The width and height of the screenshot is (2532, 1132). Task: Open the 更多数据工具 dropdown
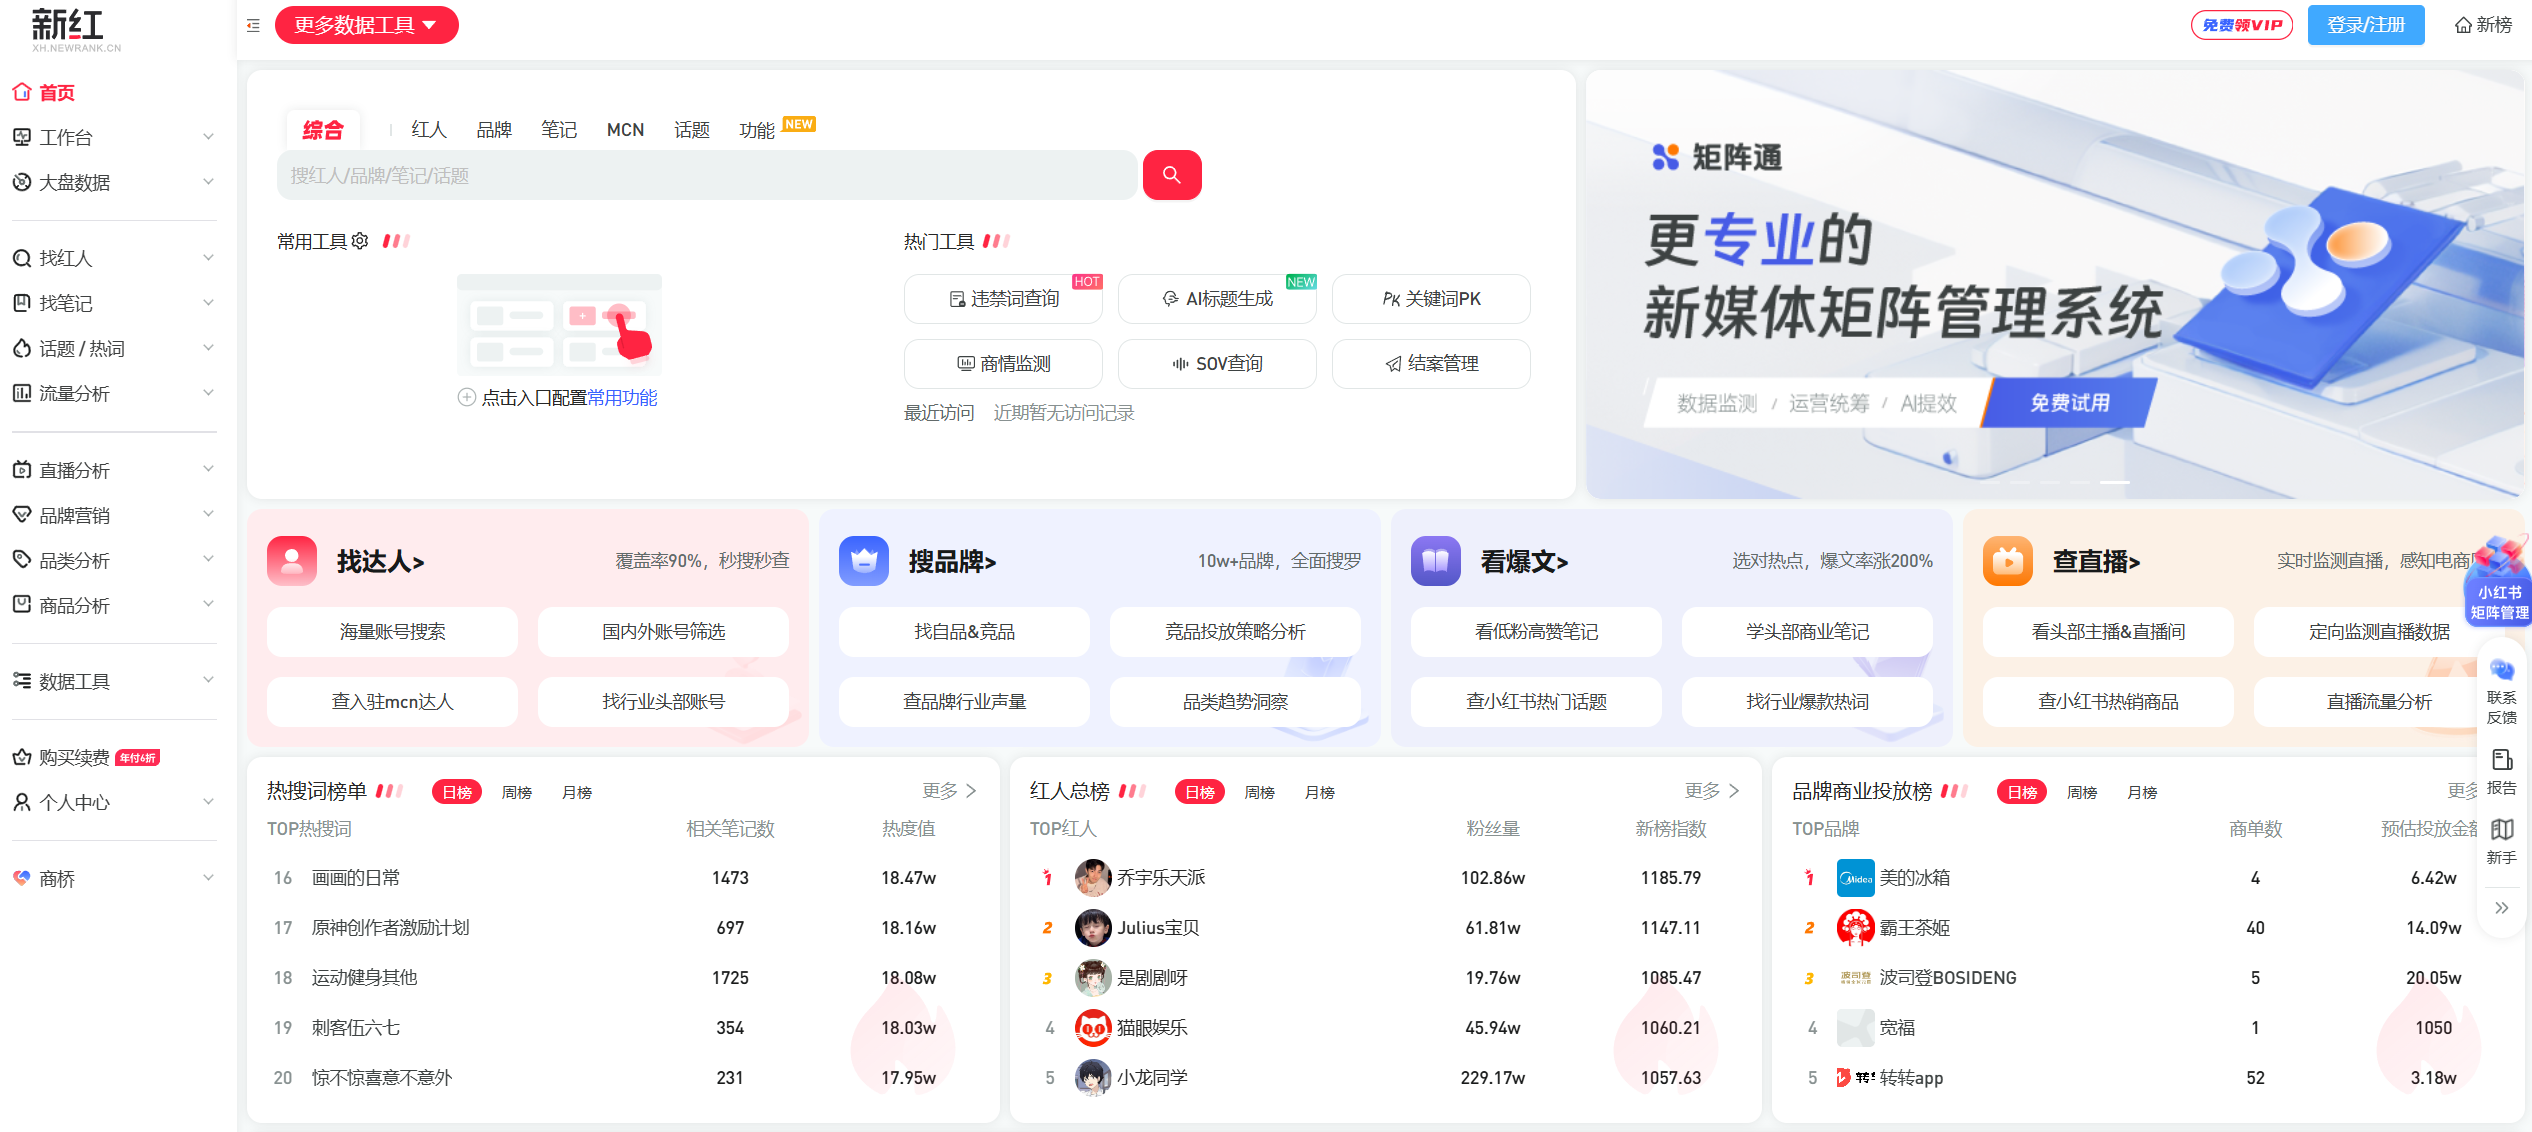tap(366, 25)
